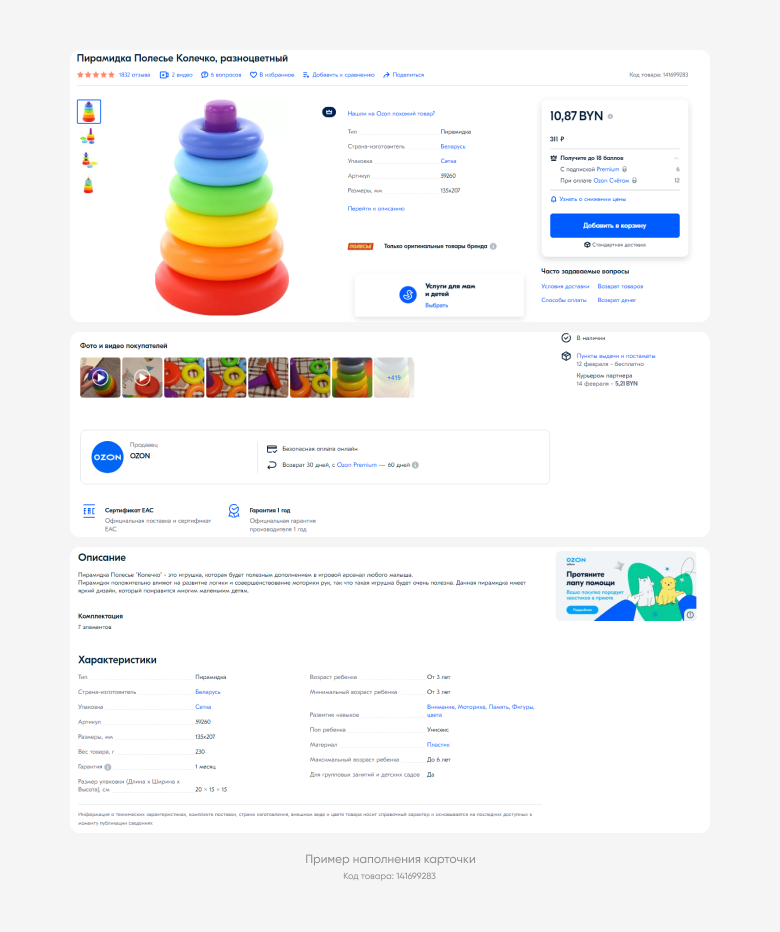Viewport: 780px width, 932px height.
Task: Click the 2 videos camera icon
Action: pyautogui.click(x=164, y=75)
